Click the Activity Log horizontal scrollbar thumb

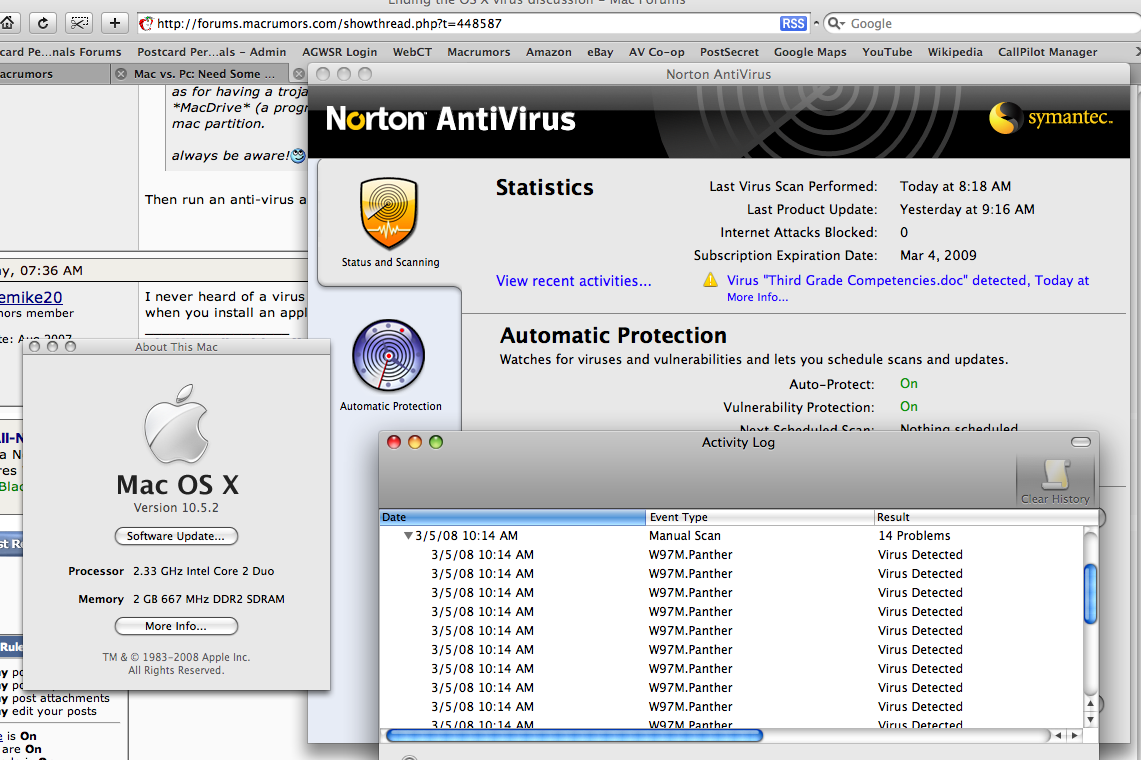(574, 735)
